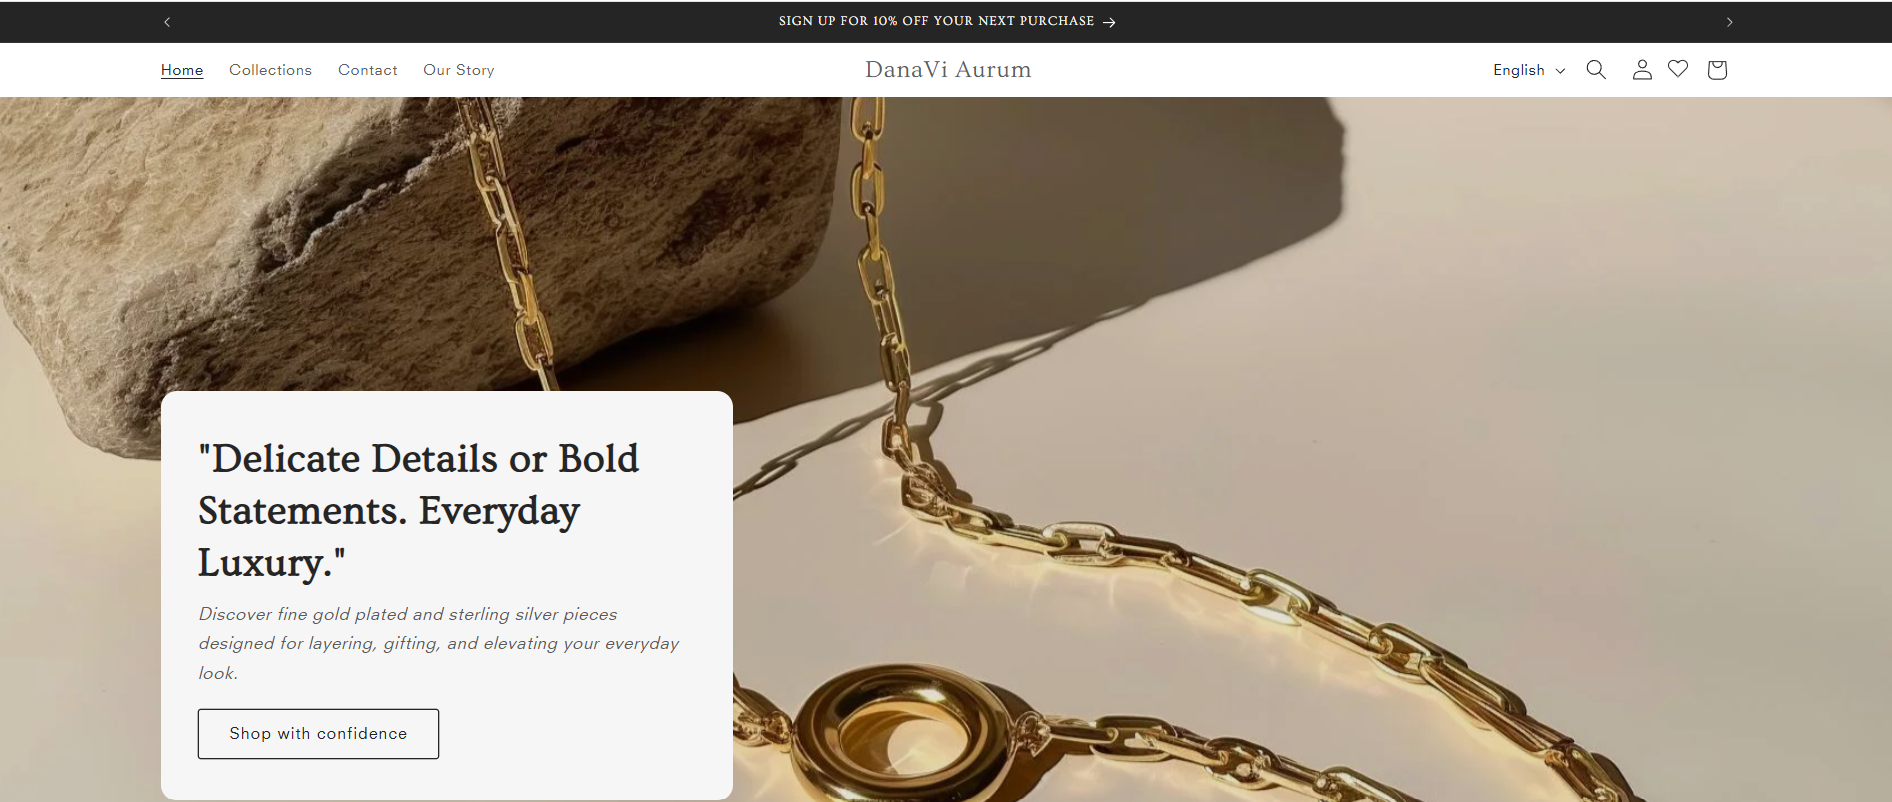Show previous announcement with left arrow

pos(167,22)
